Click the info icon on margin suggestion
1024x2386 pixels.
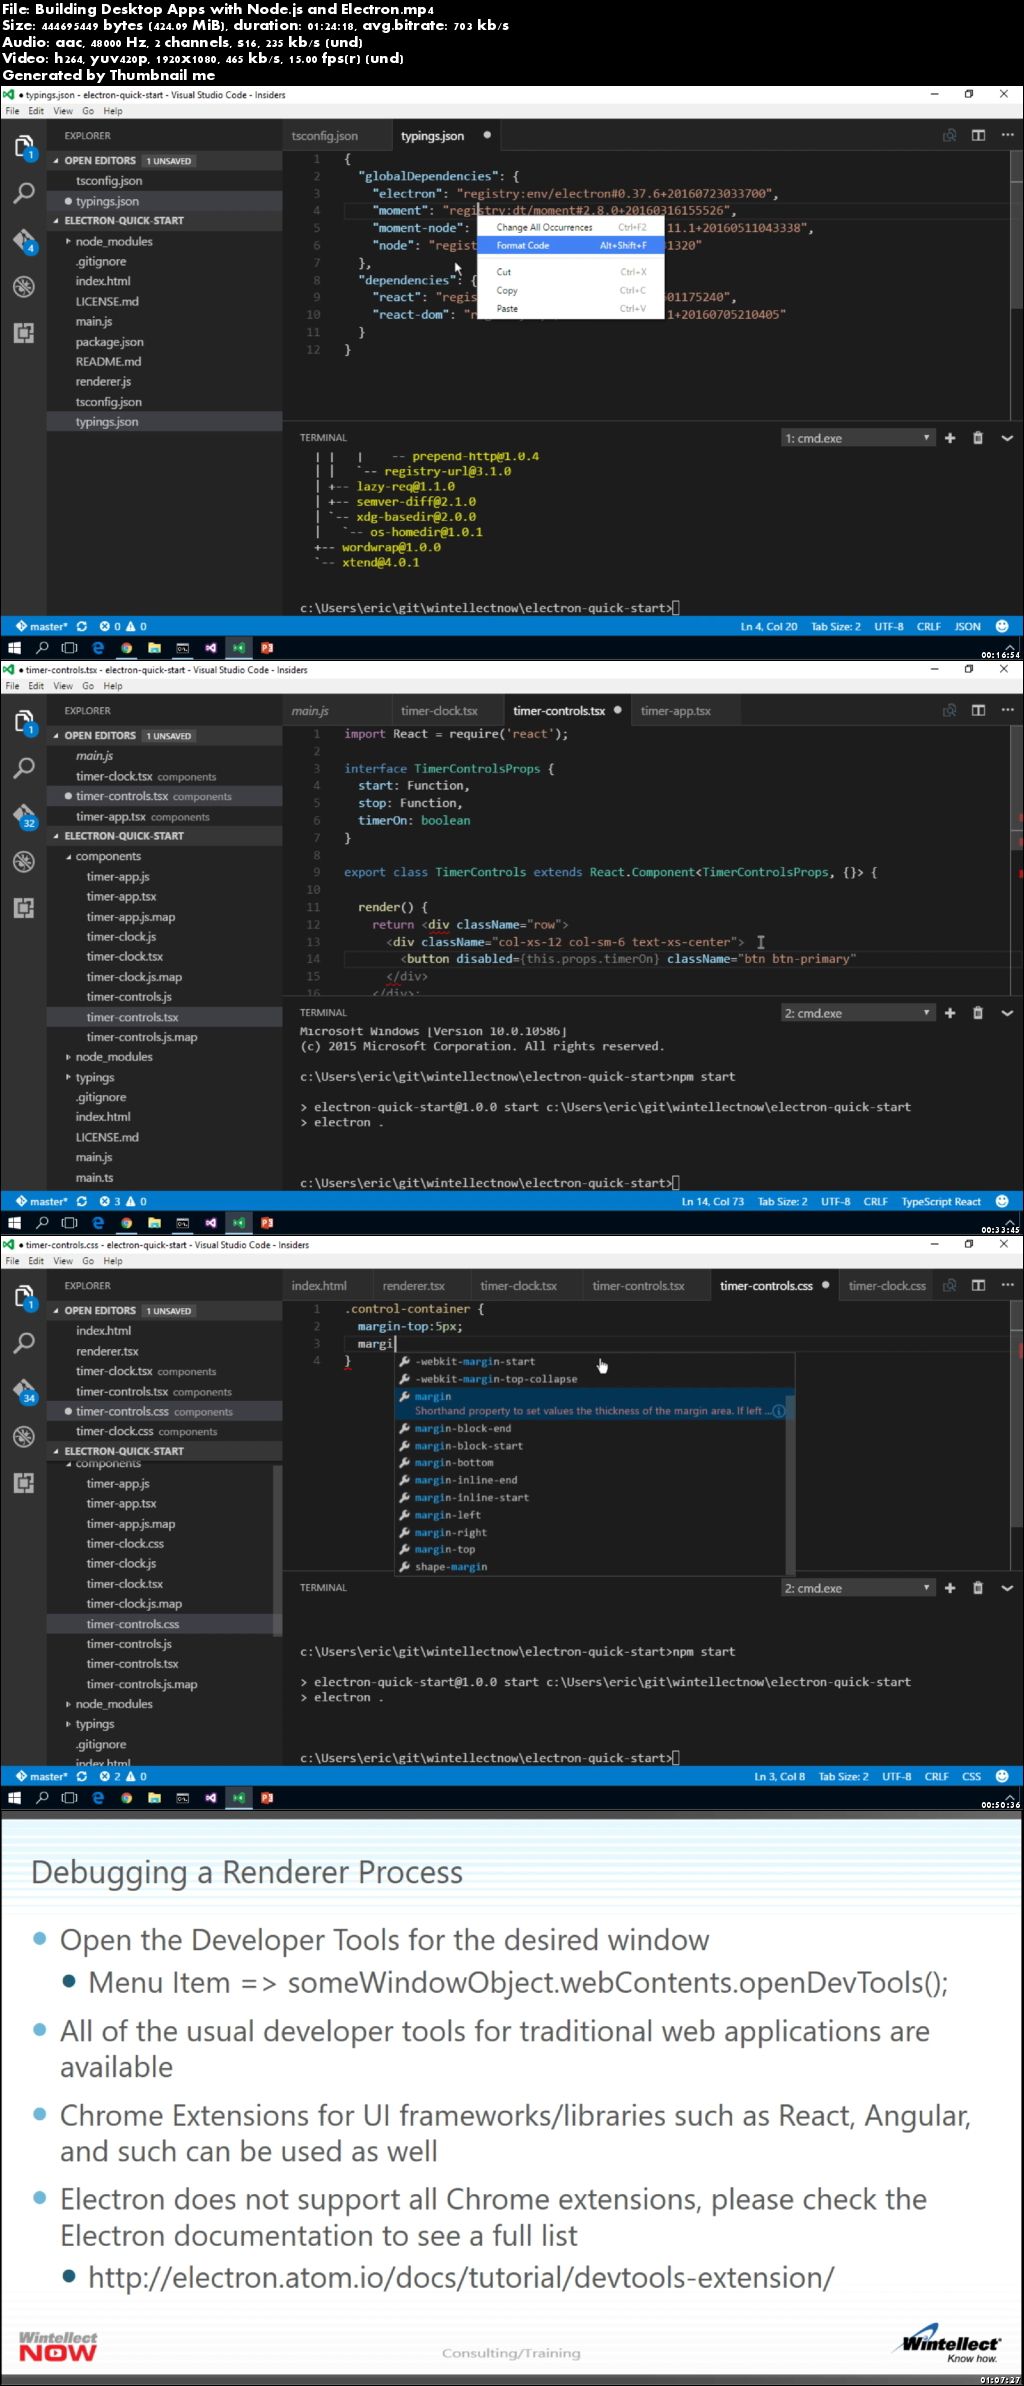coord(778,1411)
